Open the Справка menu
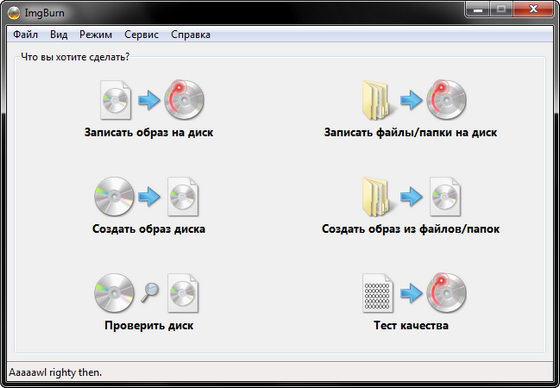 click(190, 35)
